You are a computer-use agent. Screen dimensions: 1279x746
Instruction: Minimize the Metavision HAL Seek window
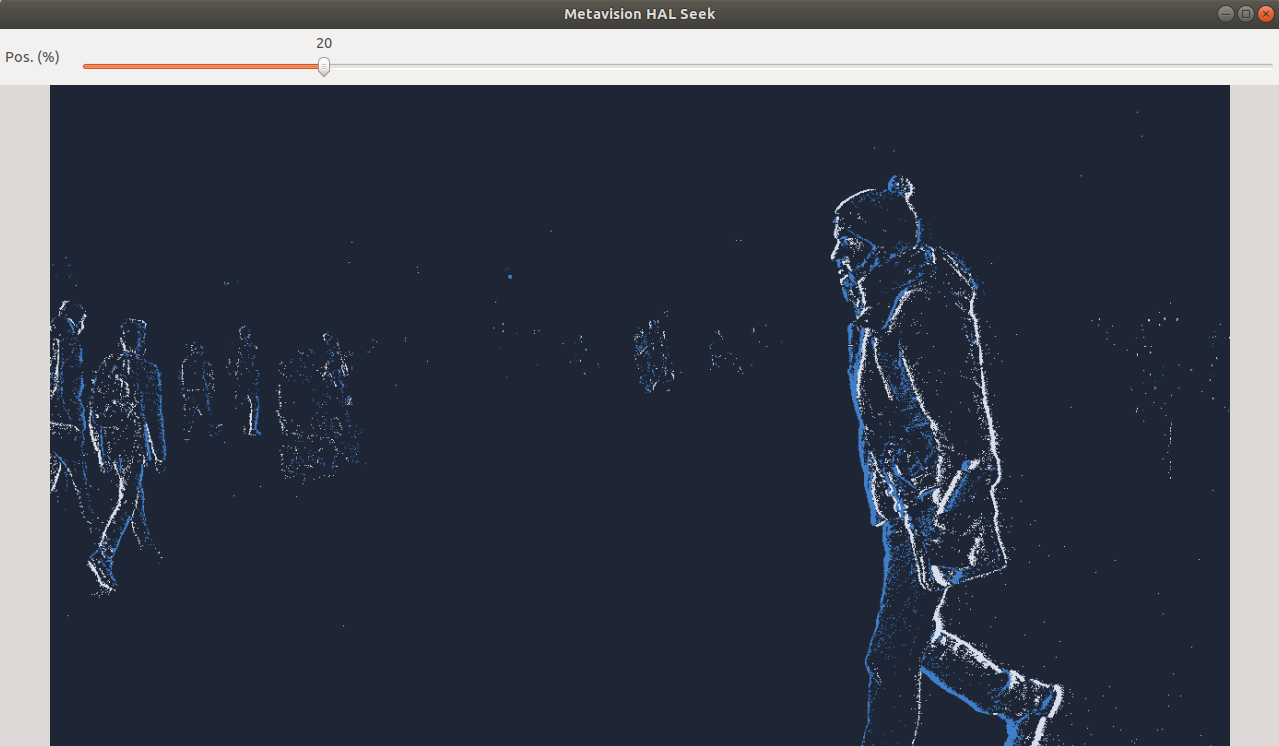pyautogui.click(x=1226, y=14)
